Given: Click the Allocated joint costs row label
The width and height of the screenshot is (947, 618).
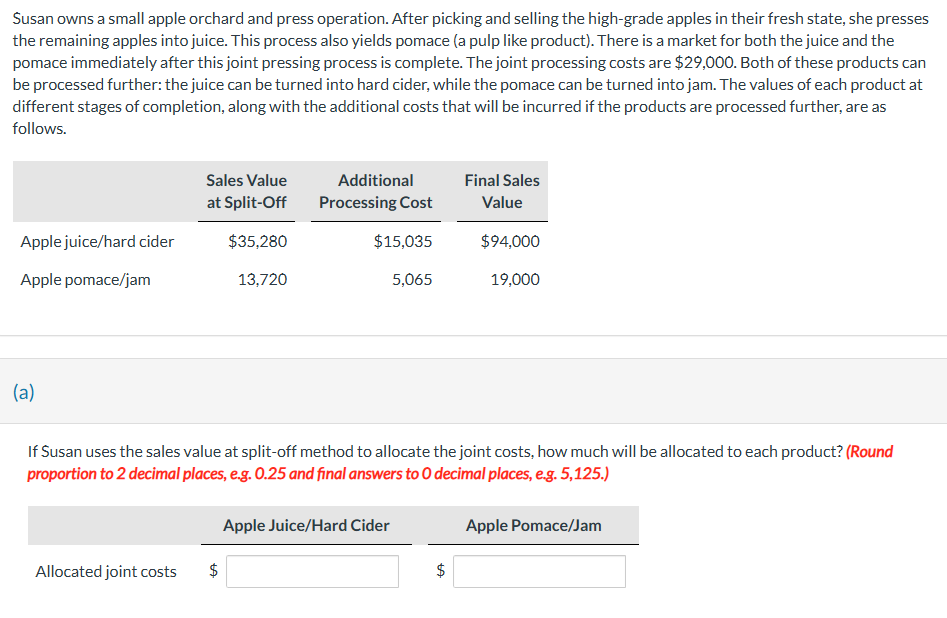Looking at the screenshot, I should (x=103, y=571).
